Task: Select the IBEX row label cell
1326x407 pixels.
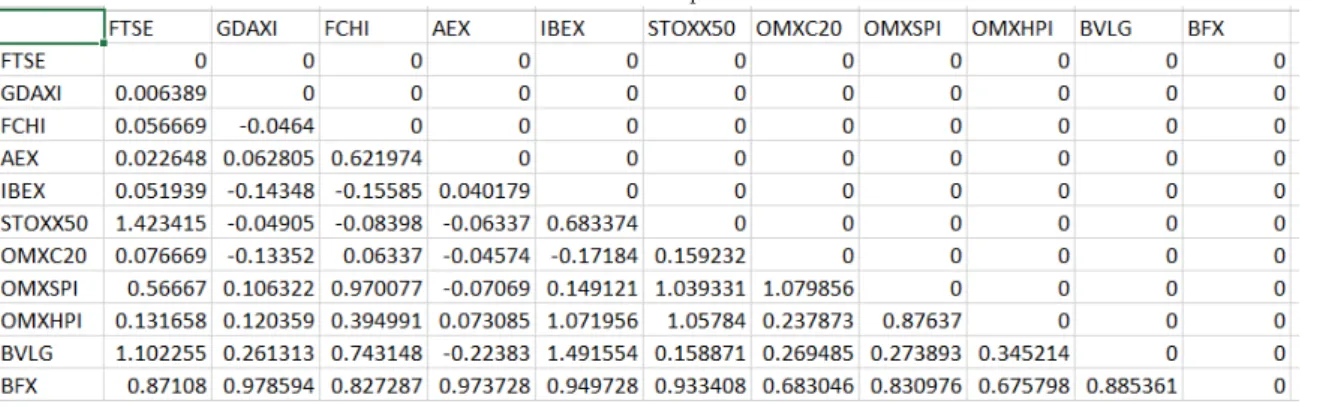Action: click(52, 191)
